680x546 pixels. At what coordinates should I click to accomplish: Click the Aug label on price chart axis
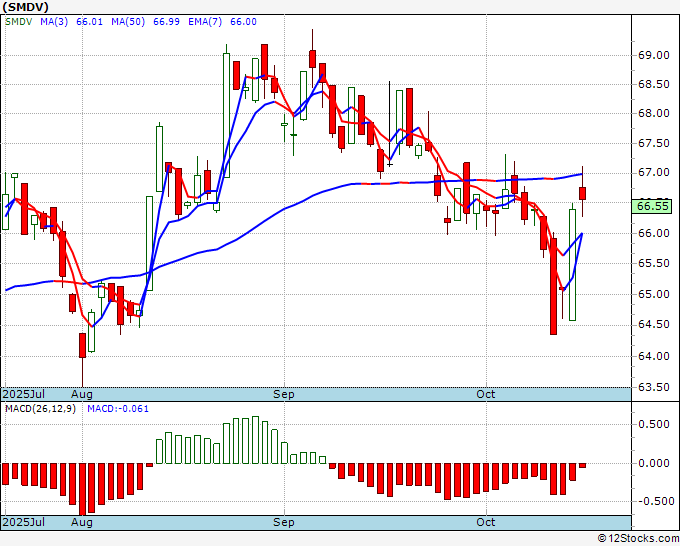pos(82,394)
